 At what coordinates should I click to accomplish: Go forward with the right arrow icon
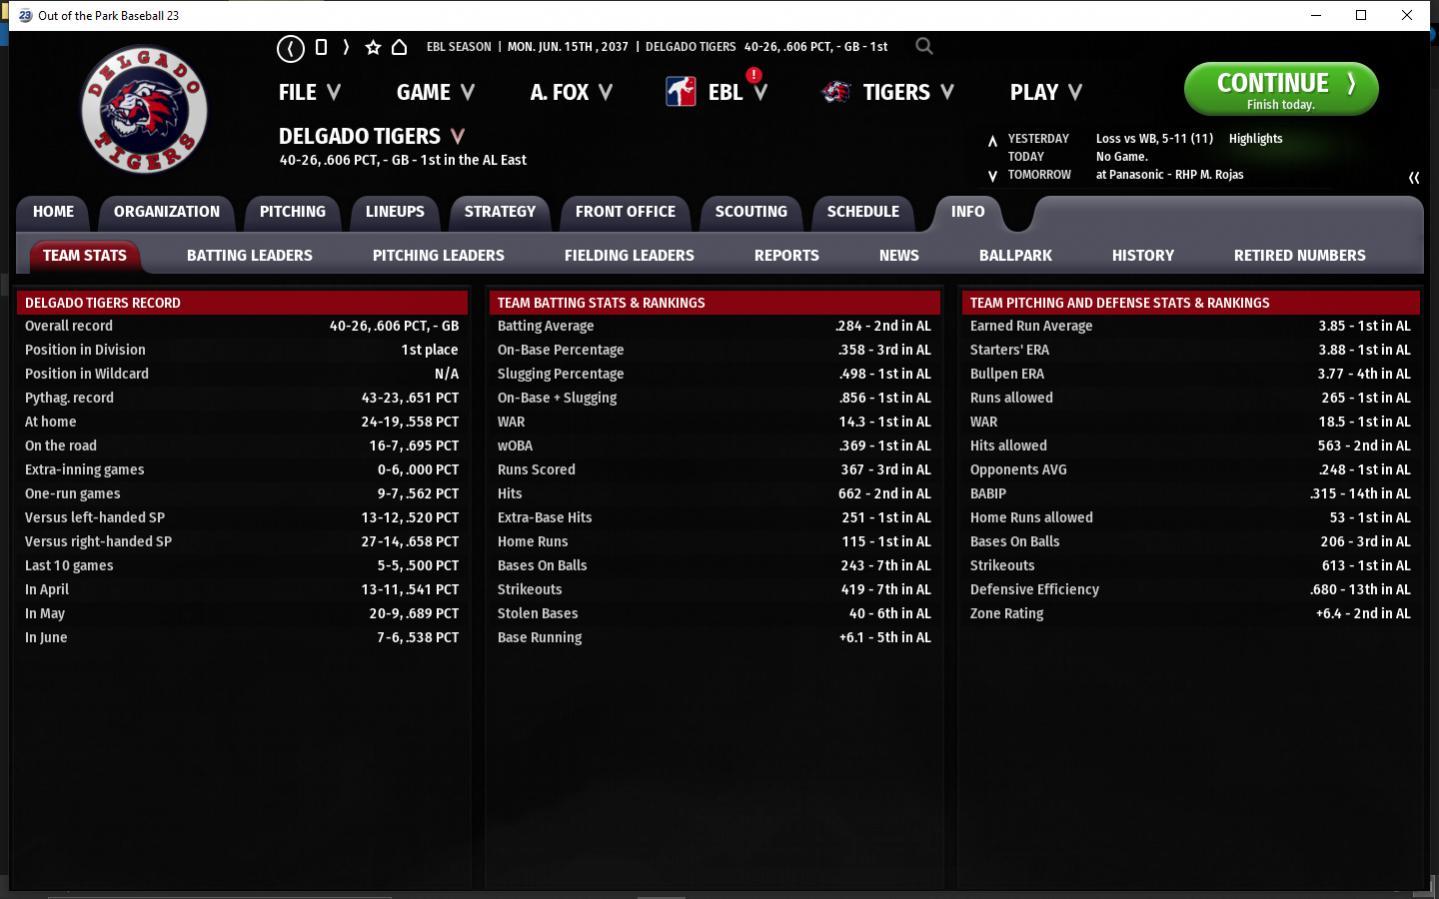tap(346, 47)
